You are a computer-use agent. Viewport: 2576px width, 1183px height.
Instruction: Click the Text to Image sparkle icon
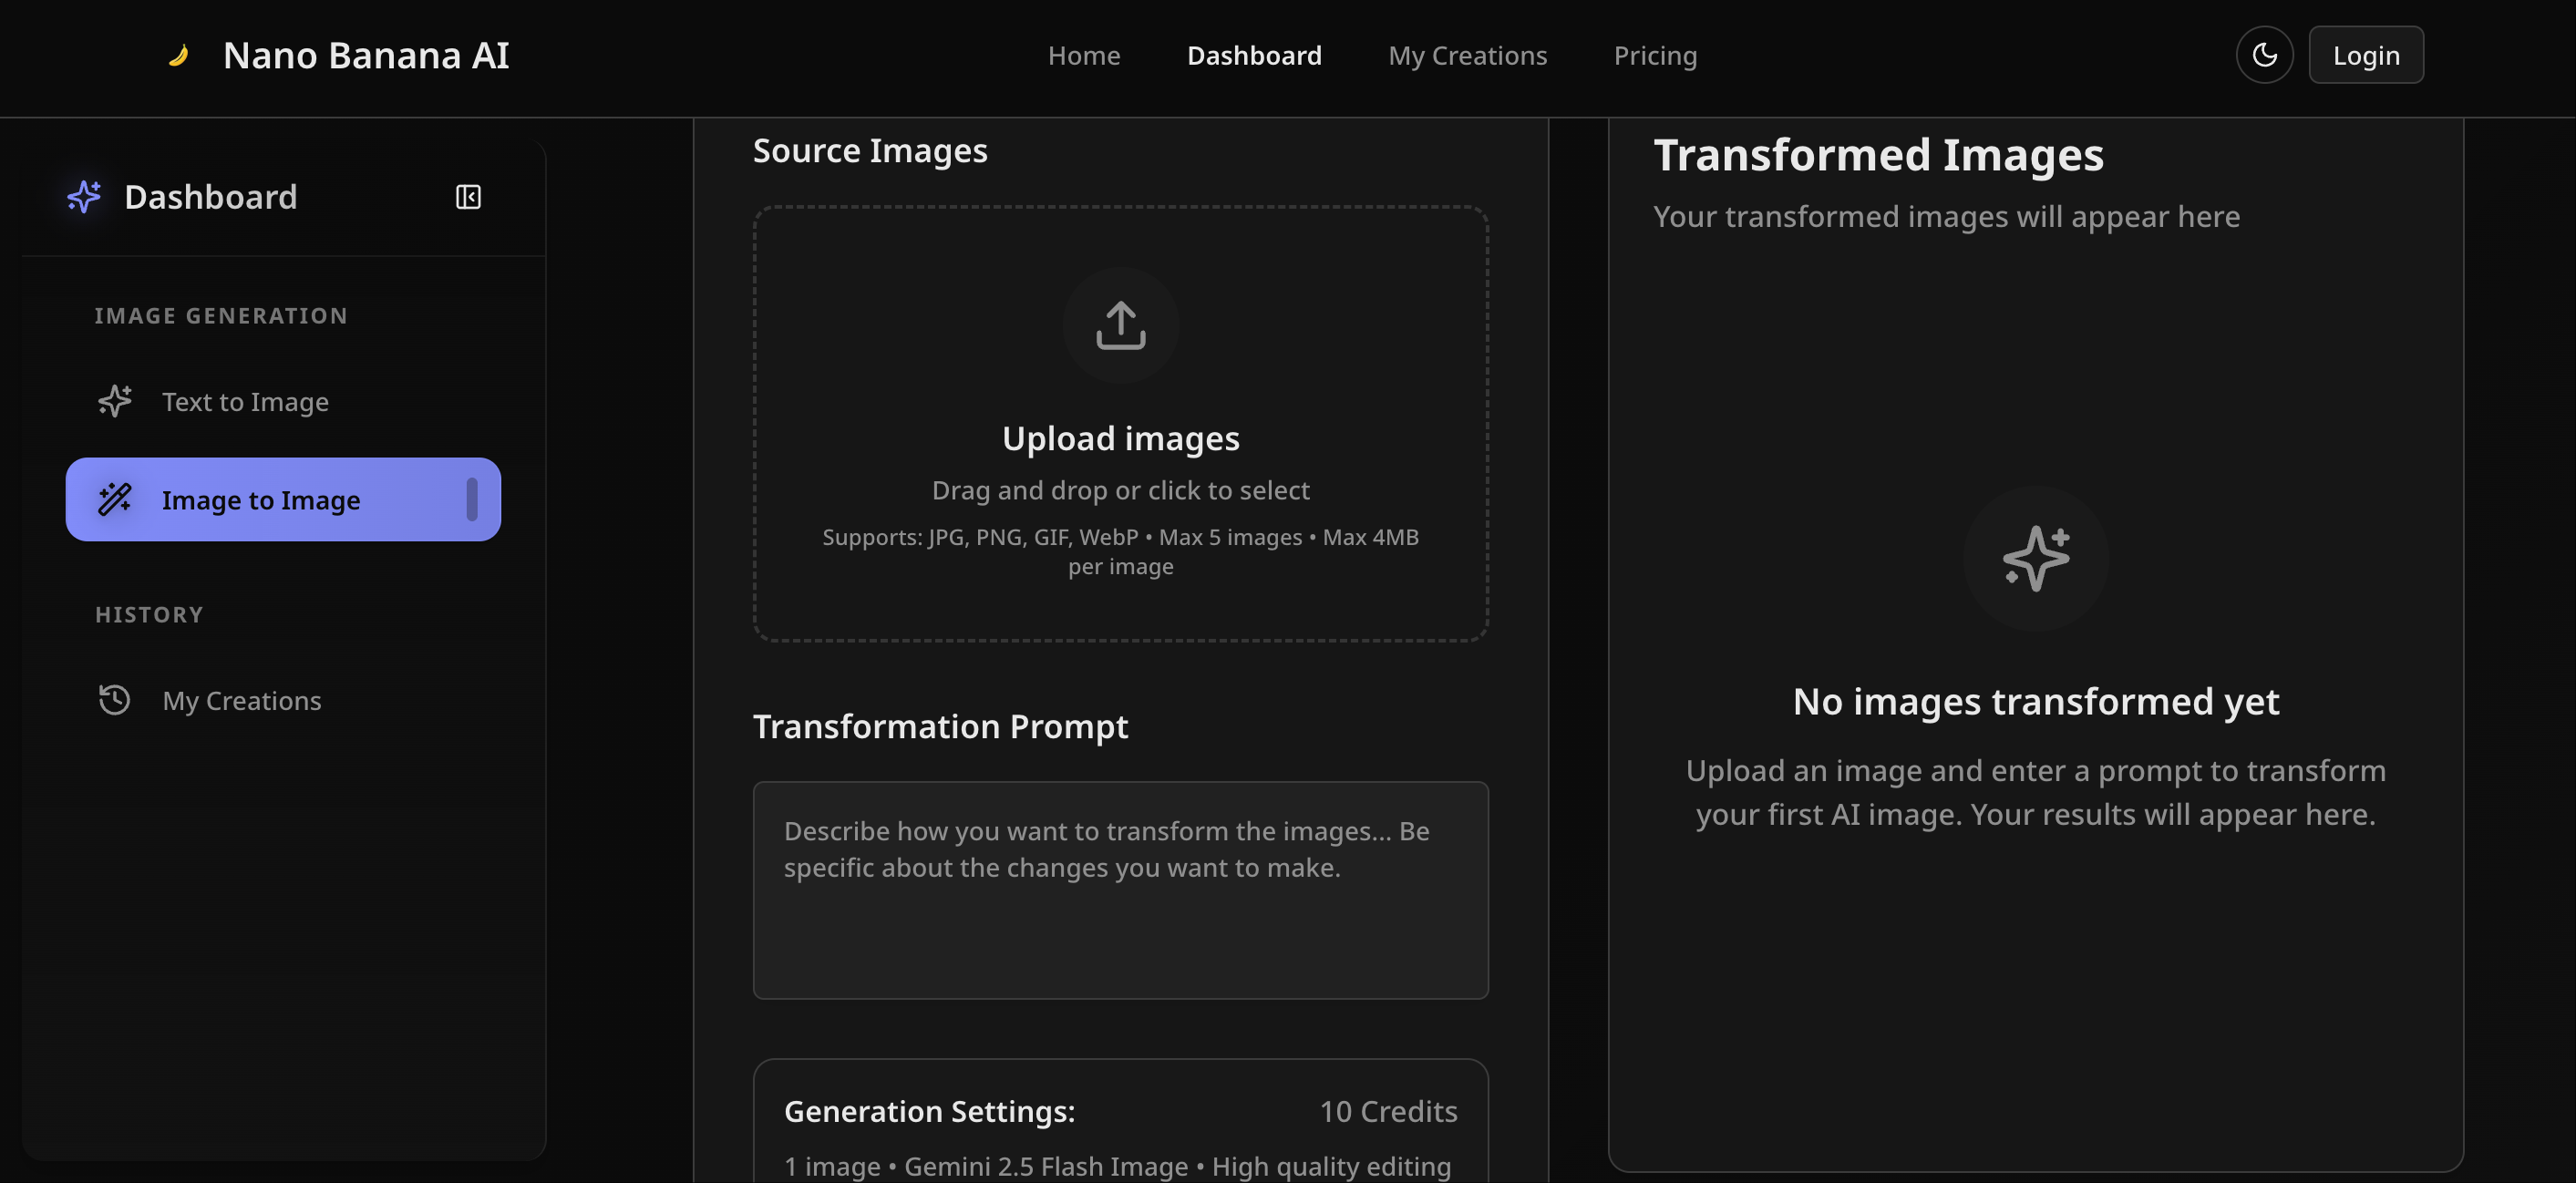tap(115, 401)
